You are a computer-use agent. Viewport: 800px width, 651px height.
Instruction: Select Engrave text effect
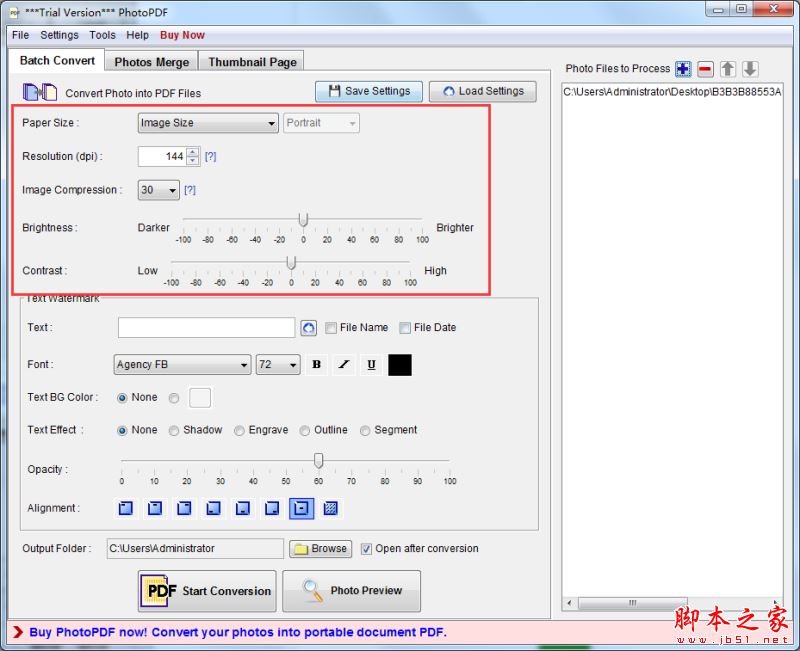(239, 431)
